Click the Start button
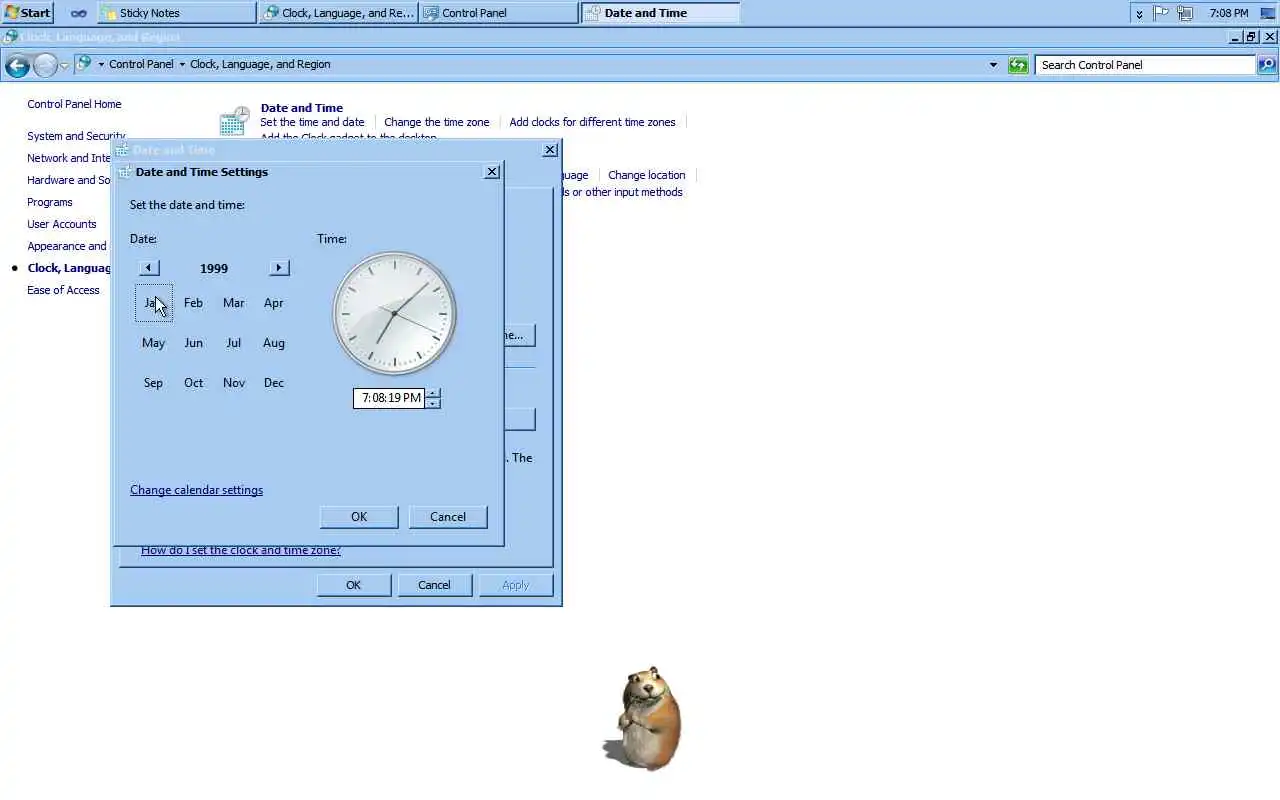 pos(28,13)
